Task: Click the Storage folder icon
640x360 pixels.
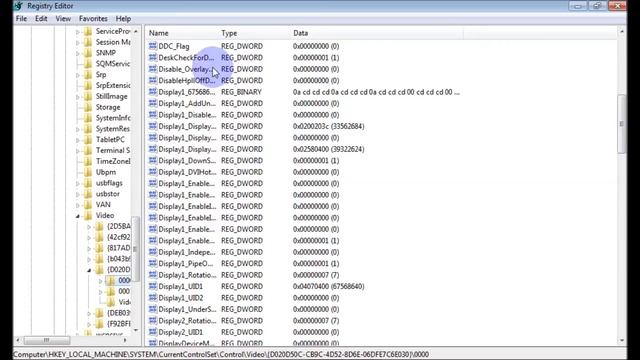Action: pyautogui.click(x=88, y=107)
